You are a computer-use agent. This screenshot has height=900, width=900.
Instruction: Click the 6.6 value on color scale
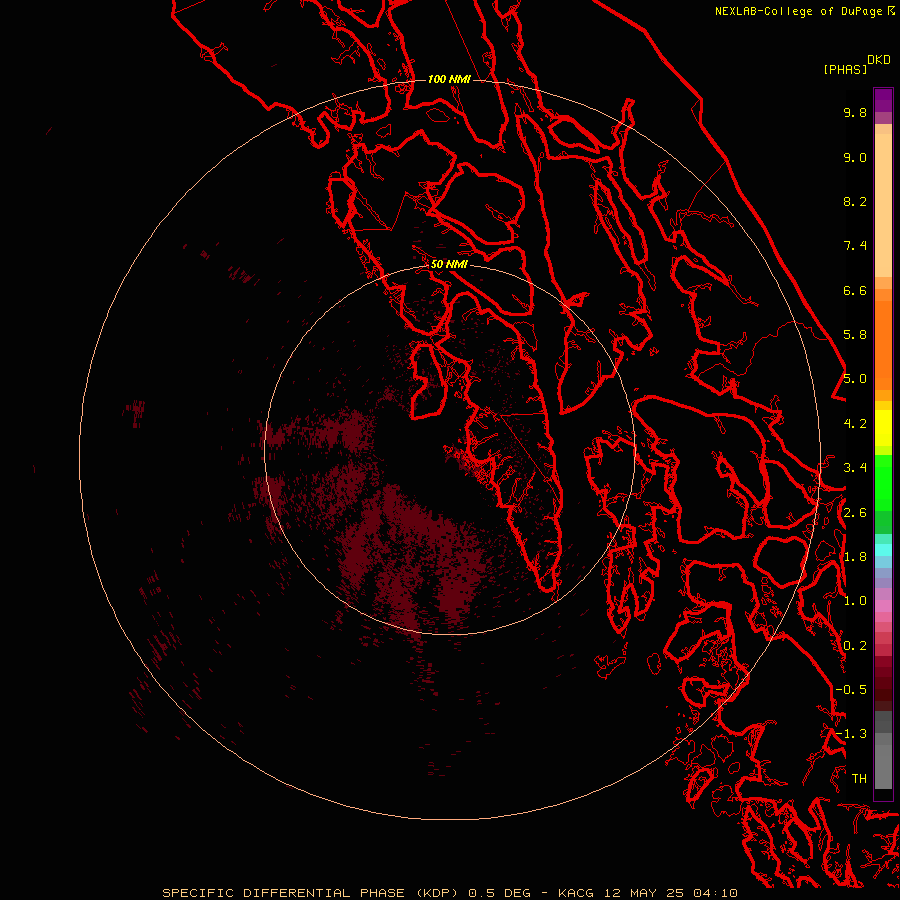click(x=855, y=290)
